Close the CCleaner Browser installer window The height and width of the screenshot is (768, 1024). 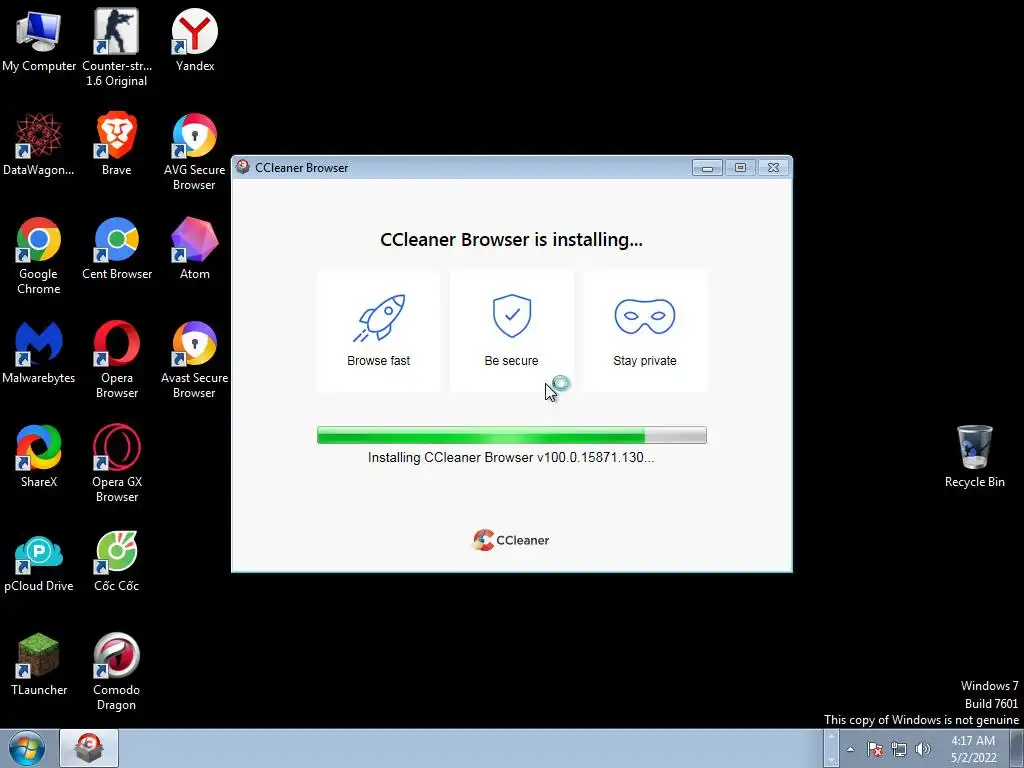point(773,168)
